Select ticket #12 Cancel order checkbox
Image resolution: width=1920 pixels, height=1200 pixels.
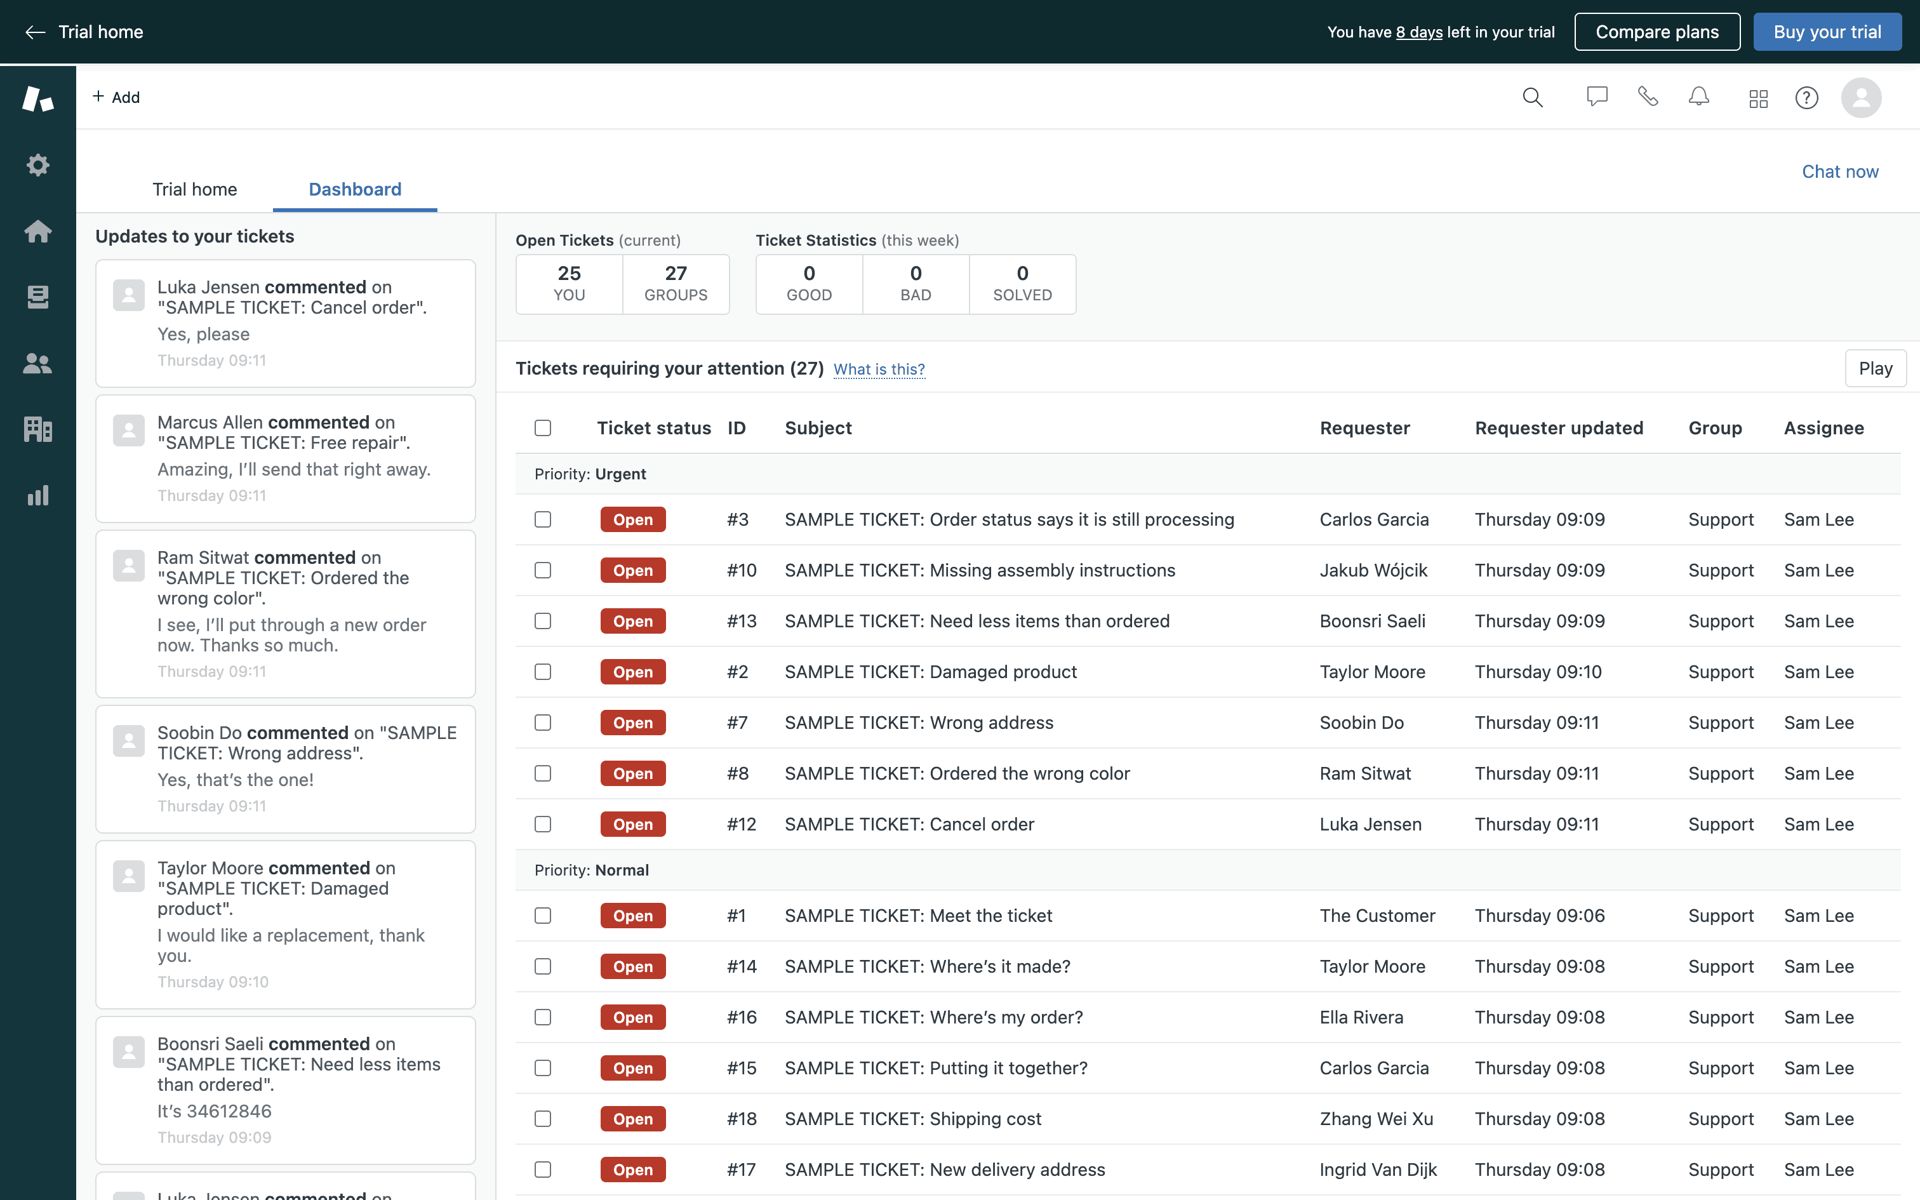point(543,824)
